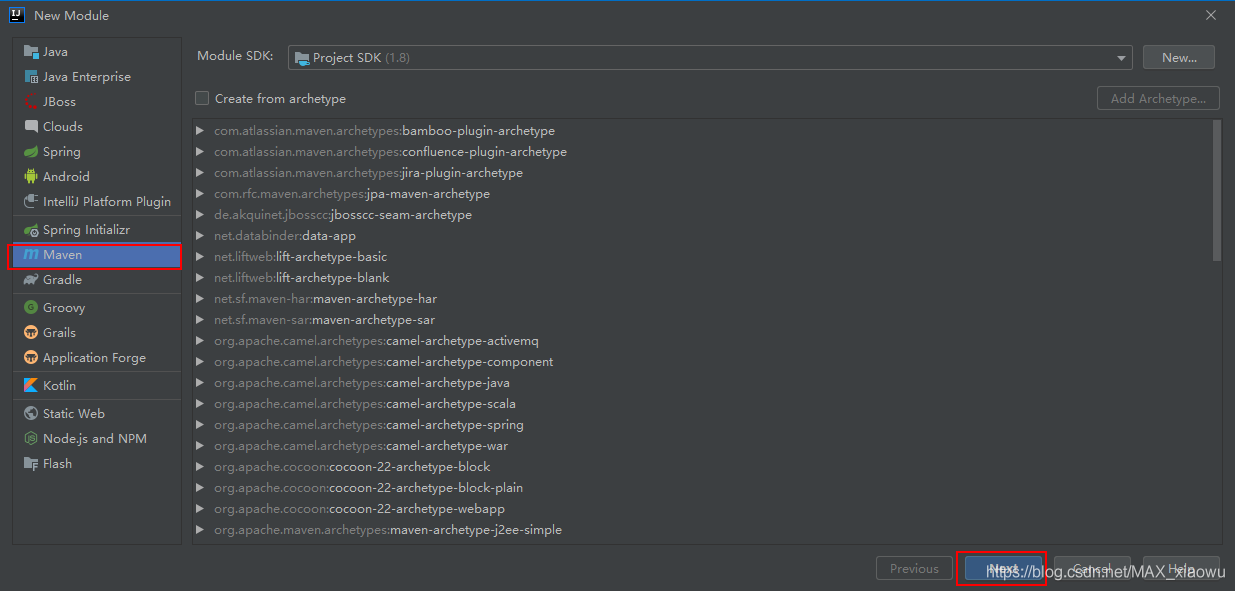Expand jpa-maven-archetype entry
Screen dimensions: 1235x591
click(201, 194)
